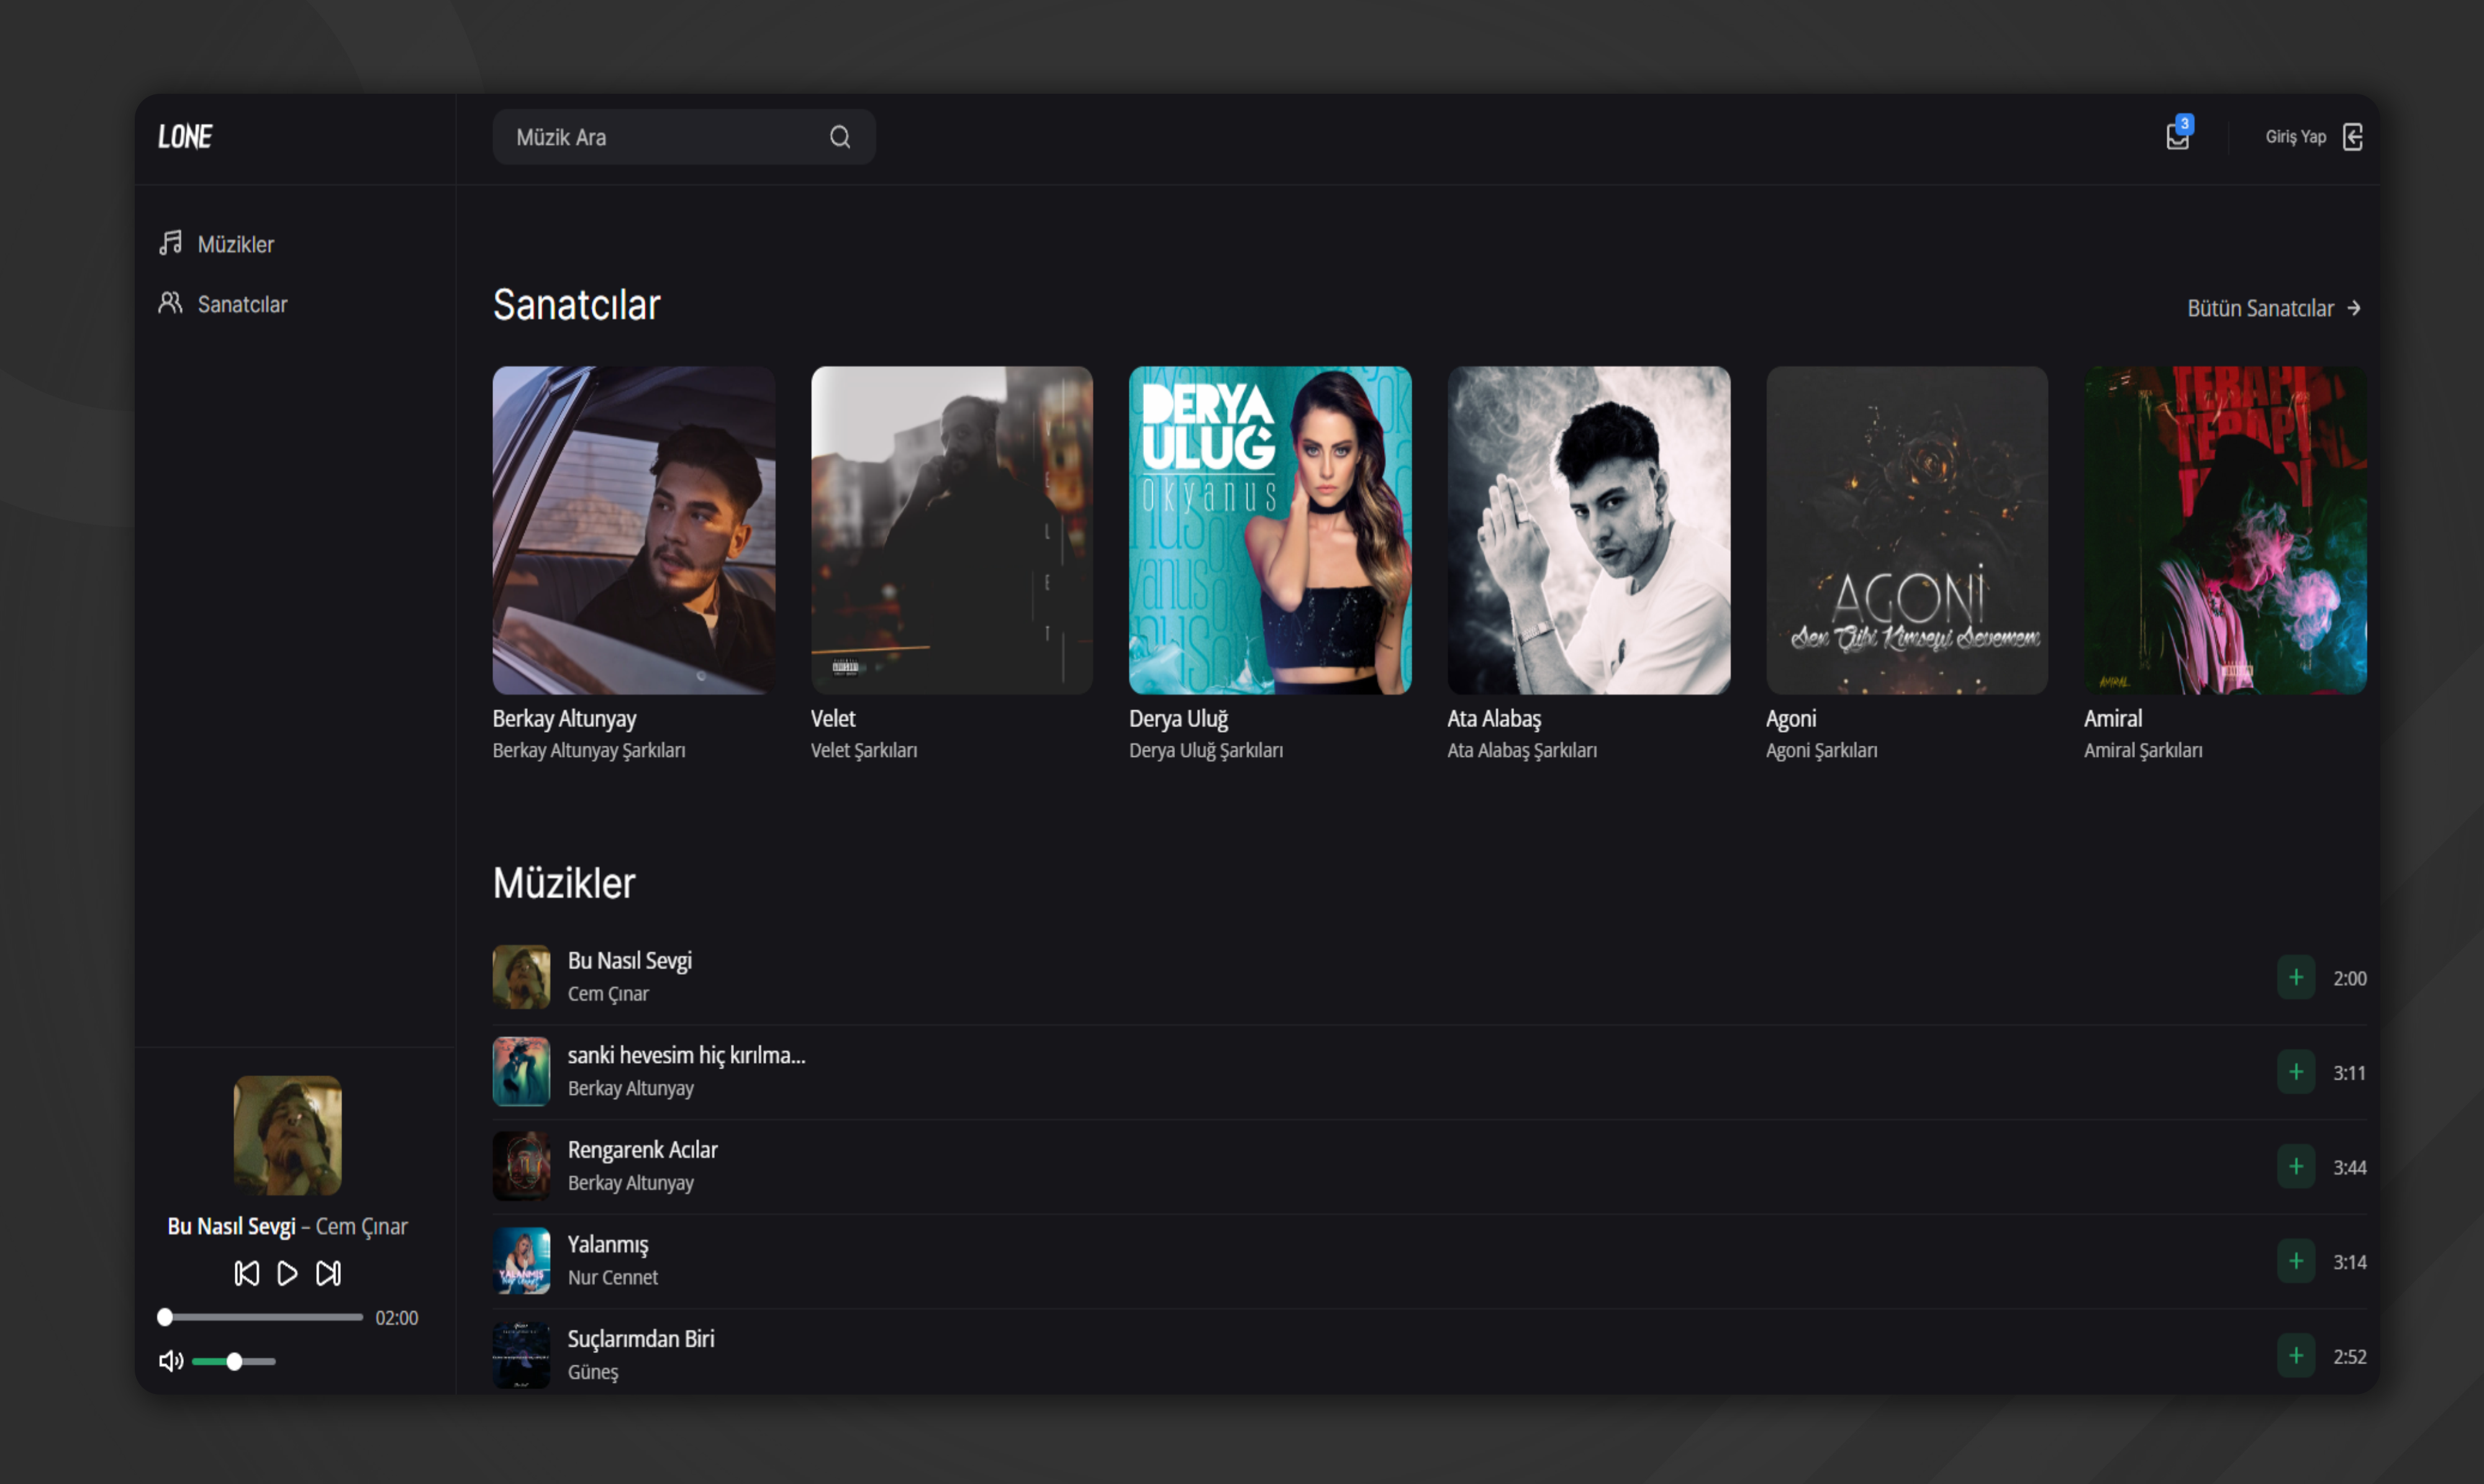Add Rengarenk Acılar with plus icon

pos(2296,1166)
